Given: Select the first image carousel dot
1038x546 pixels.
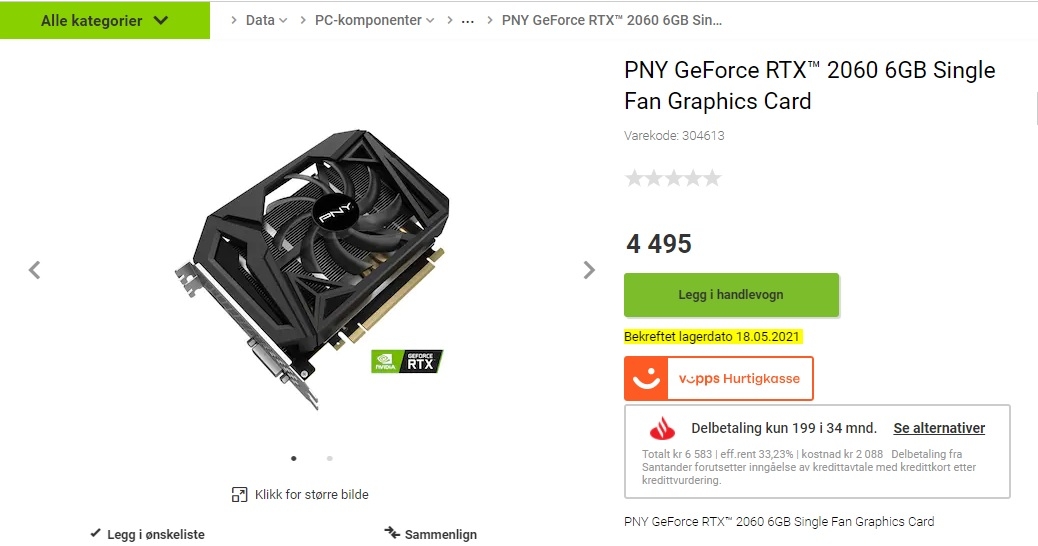Looking at the screenshot, I should pyautogui.click(x=294, y=458).
